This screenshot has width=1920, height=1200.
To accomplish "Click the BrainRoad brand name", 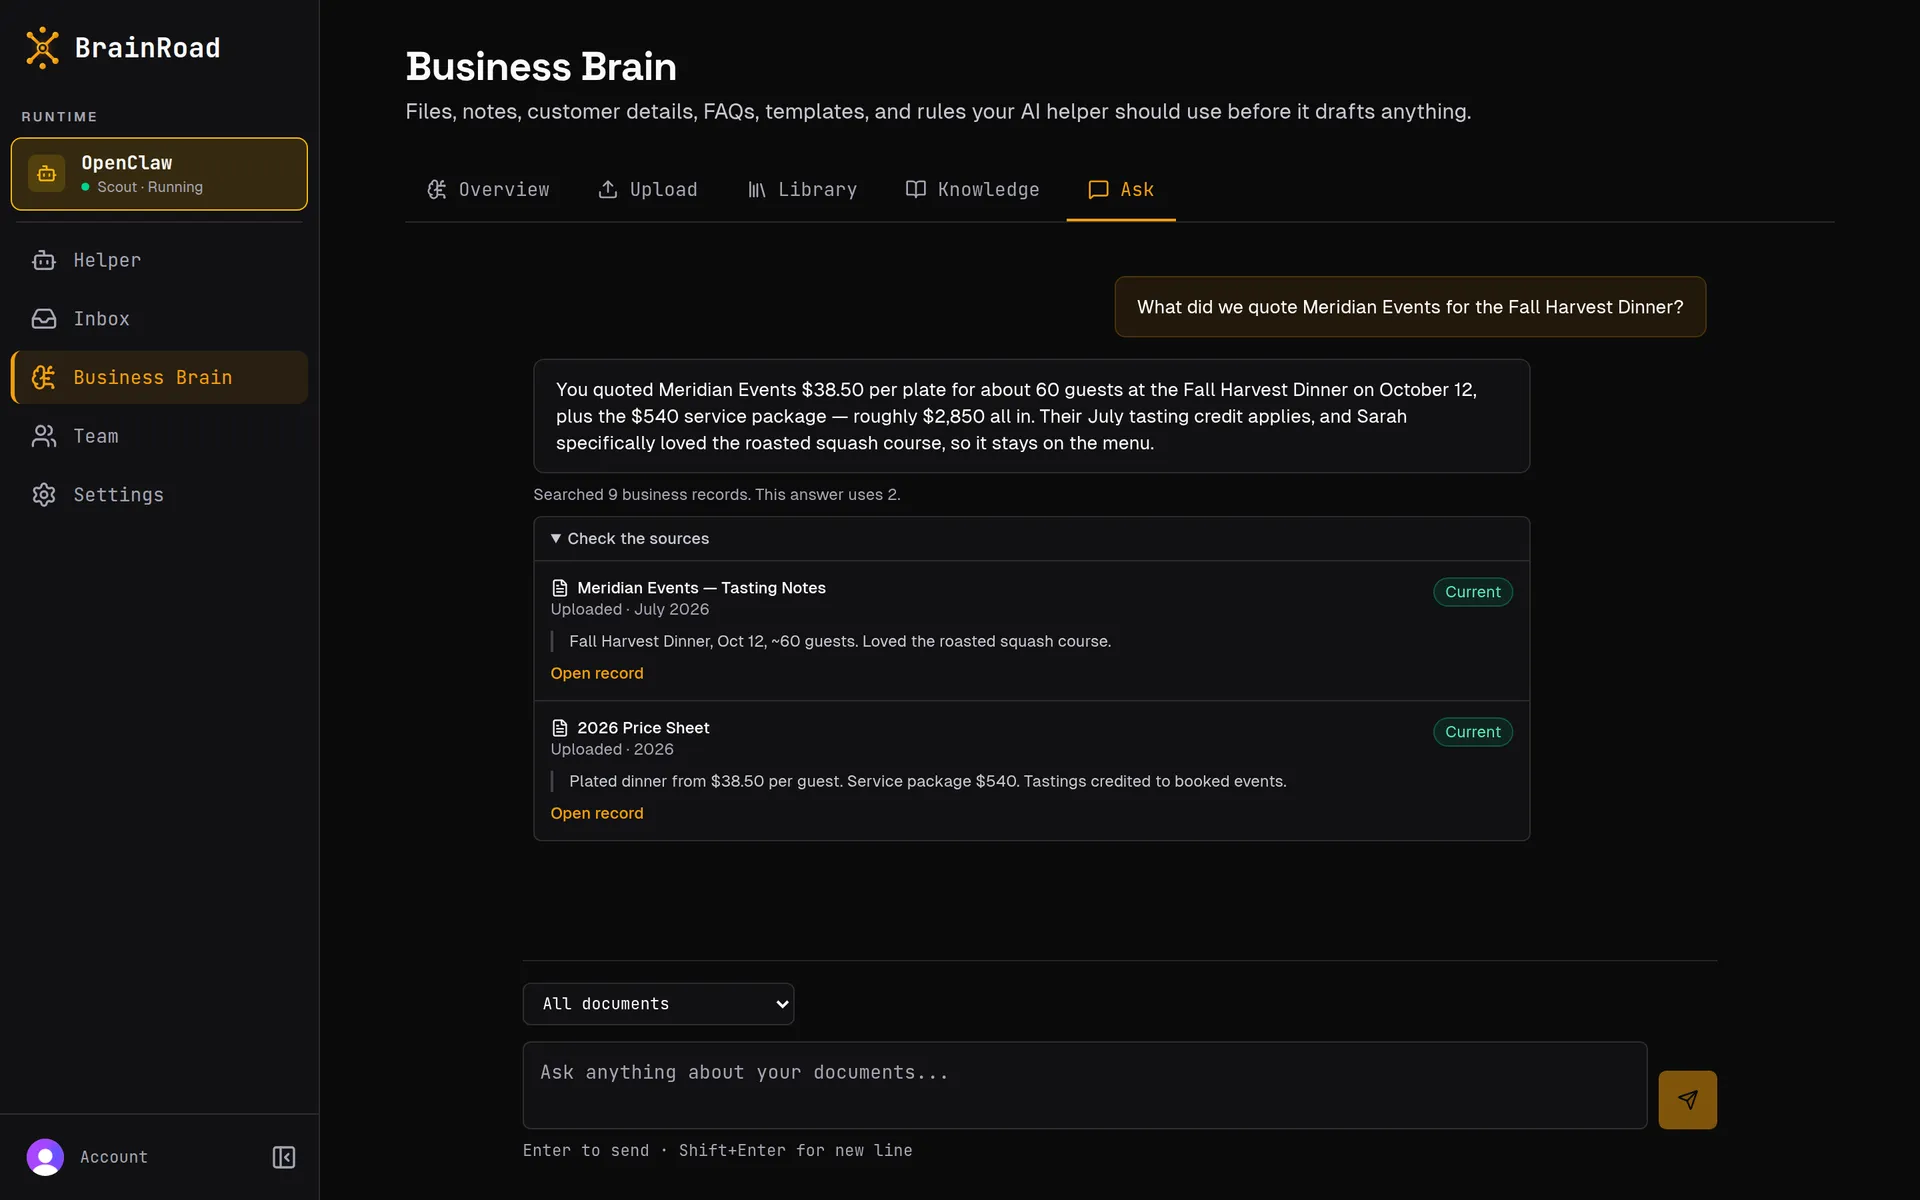I will pyautogui.click(x=148, y=48).
